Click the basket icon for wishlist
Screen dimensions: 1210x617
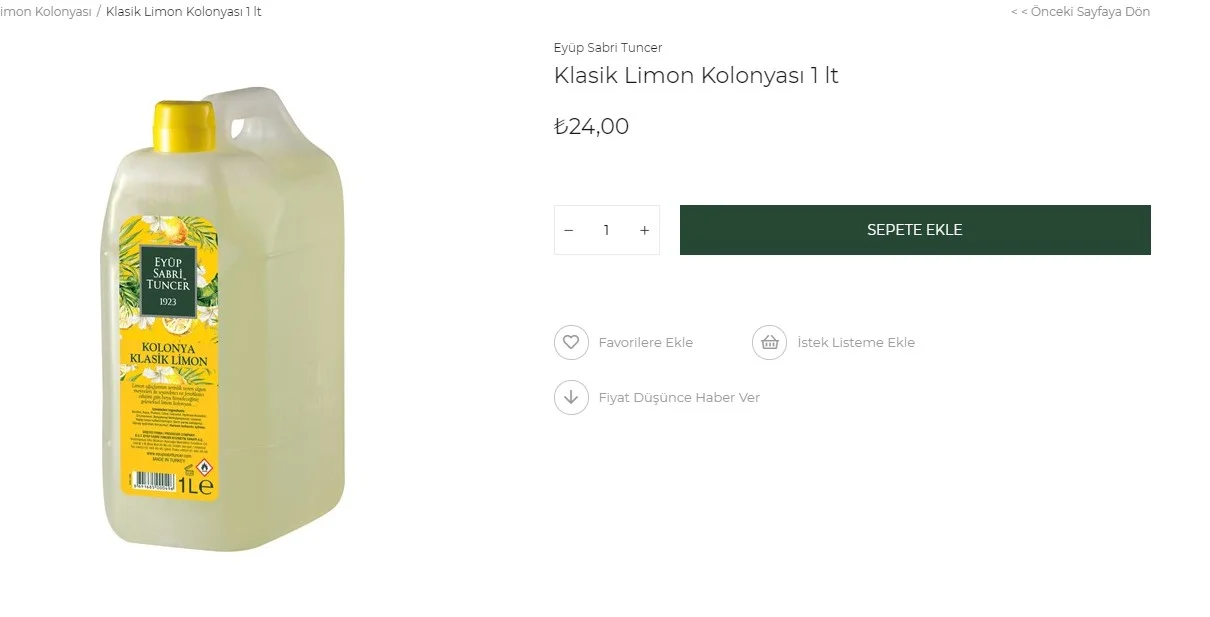769,342
